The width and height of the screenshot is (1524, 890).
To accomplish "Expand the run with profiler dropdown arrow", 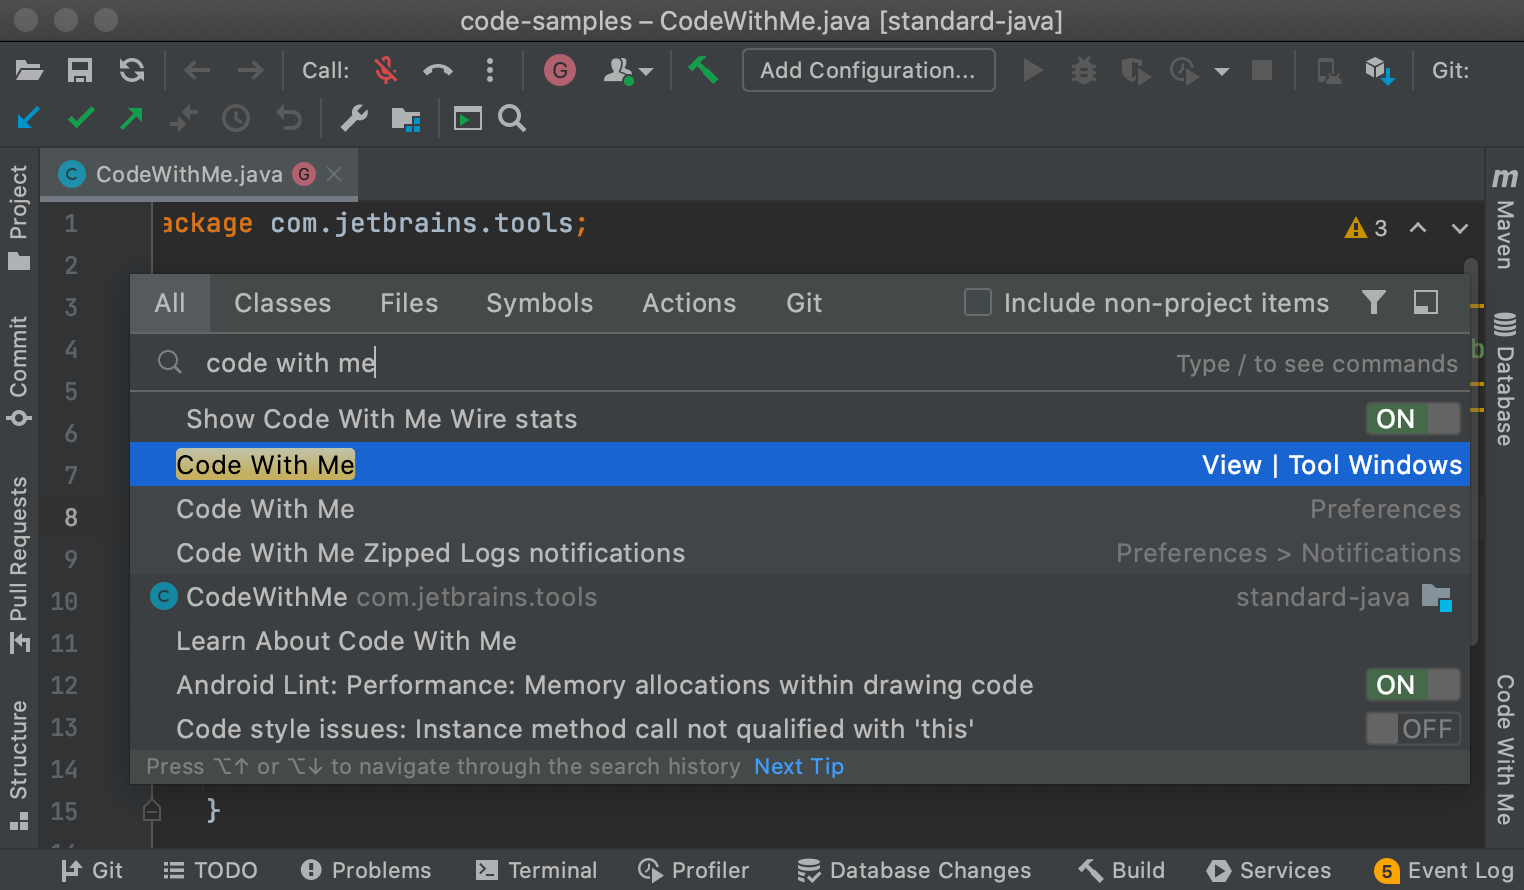I will click(1222, 71).
